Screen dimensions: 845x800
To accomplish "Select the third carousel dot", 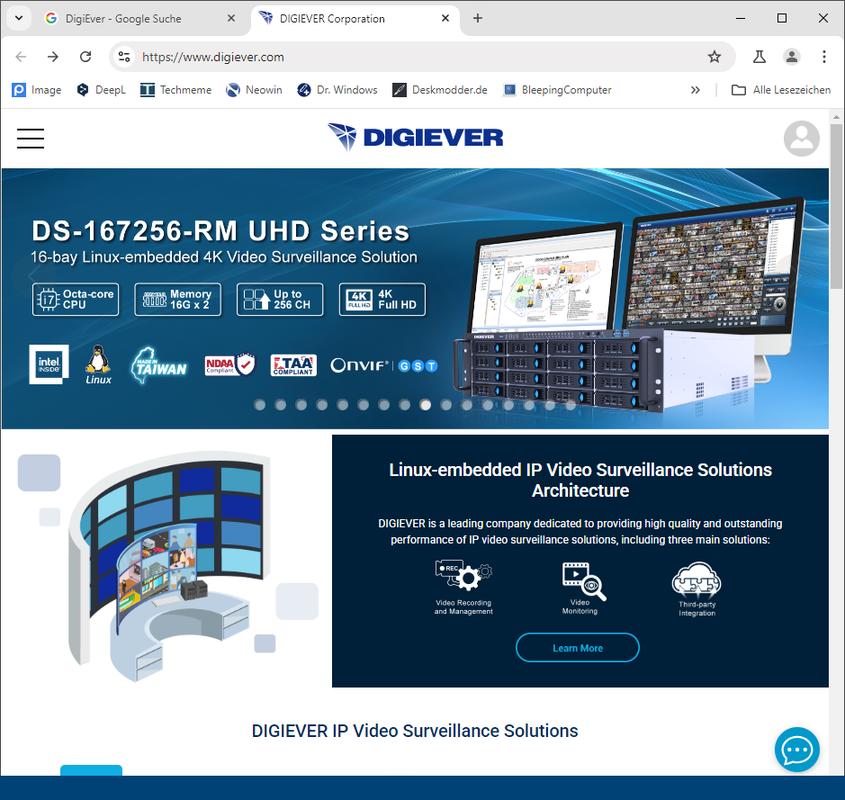I will coord(301,405).
